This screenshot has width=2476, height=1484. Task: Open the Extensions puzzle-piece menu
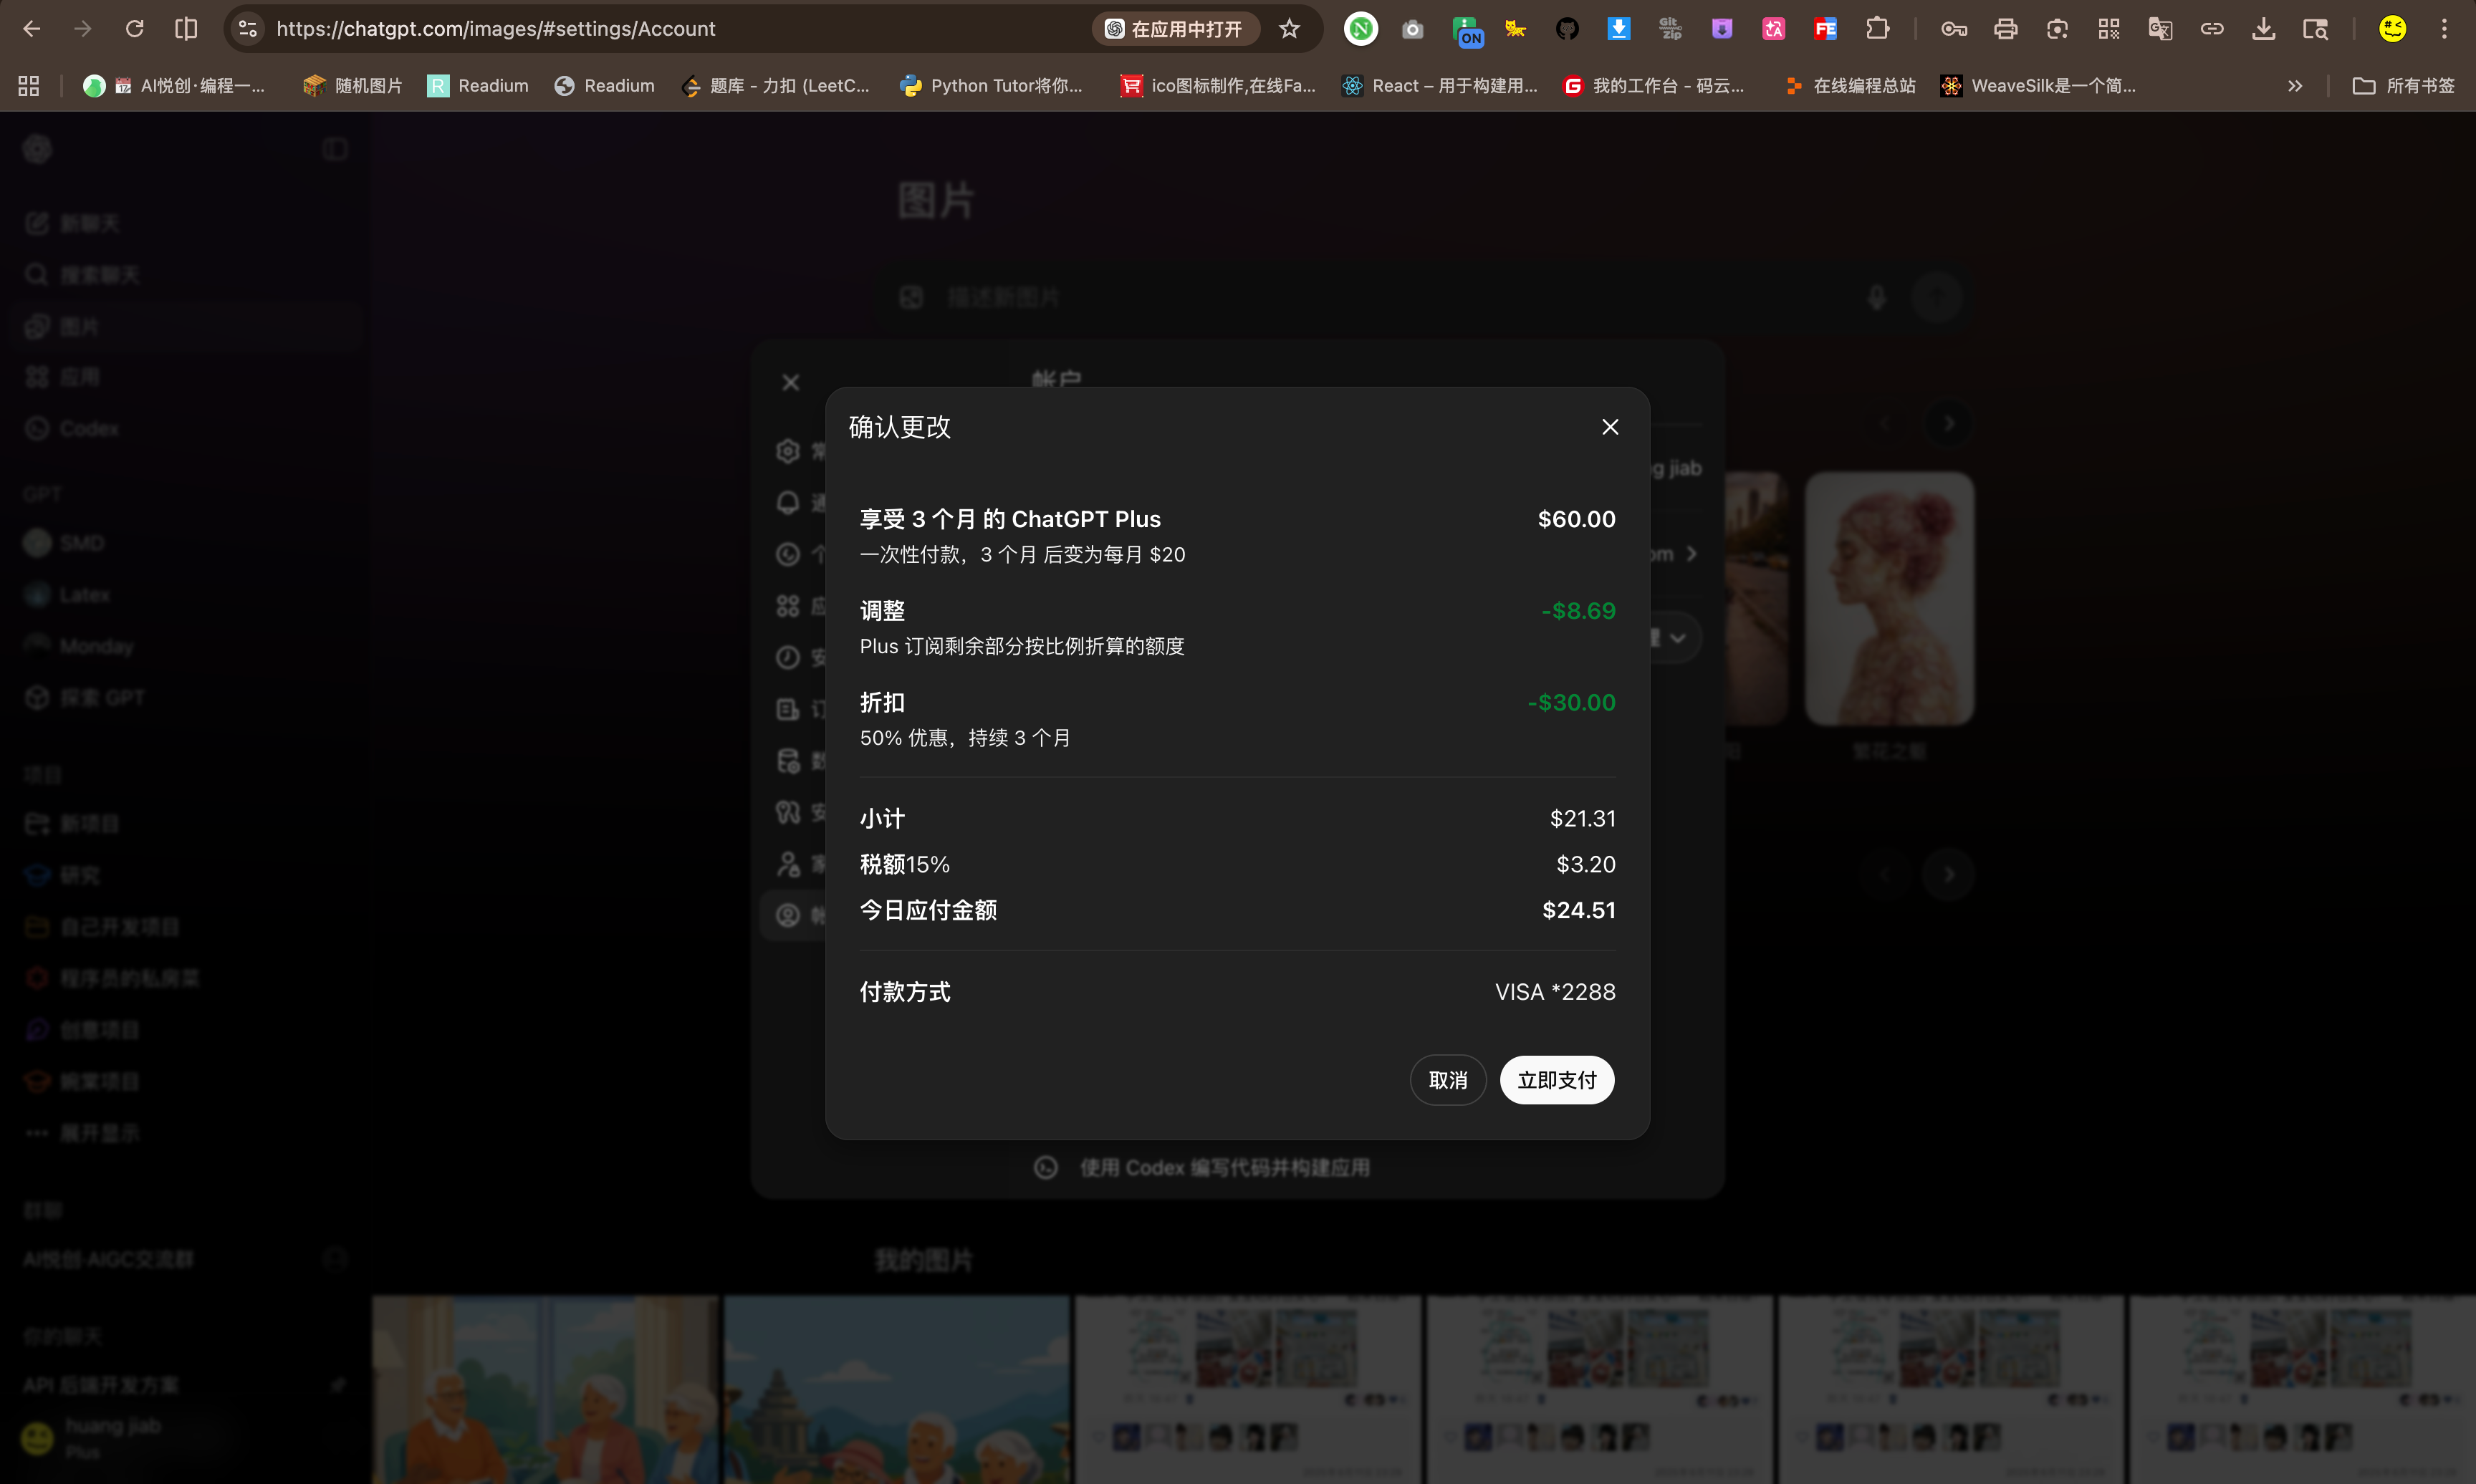(x=1877, y=29)
